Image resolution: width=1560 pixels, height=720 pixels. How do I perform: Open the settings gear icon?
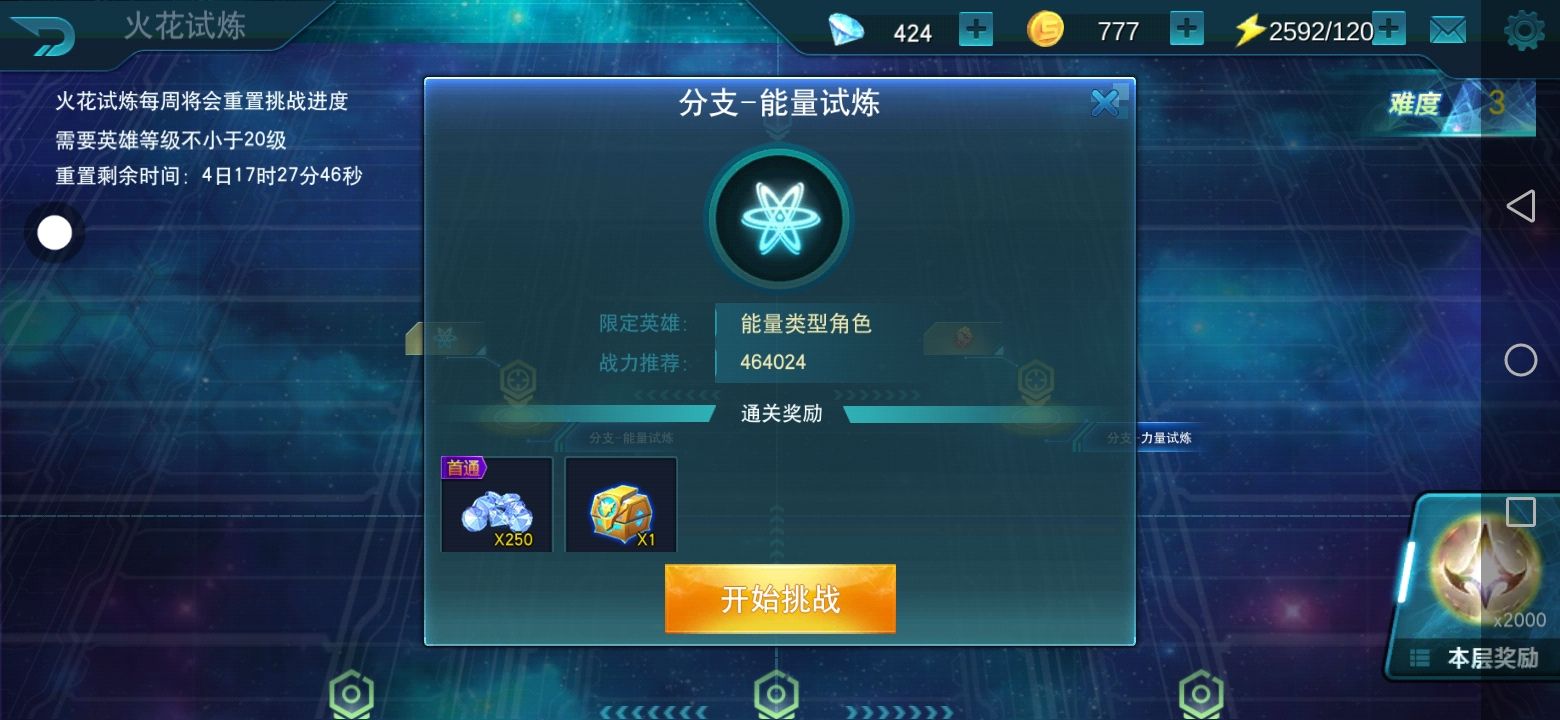pyautogui.click(x=1524, y=31)
